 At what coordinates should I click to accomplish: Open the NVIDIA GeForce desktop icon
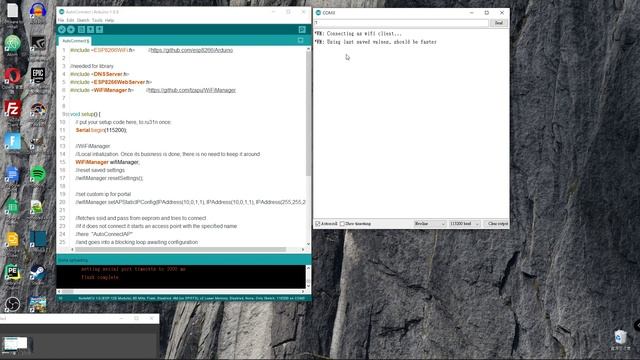click(38, 44)
